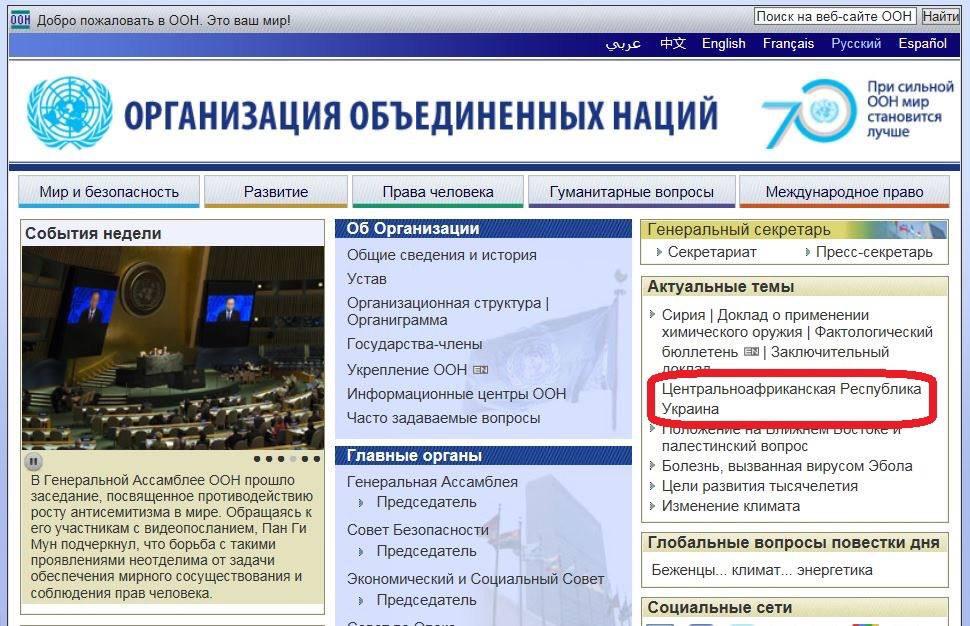
Task: Open the "Развитие" section
Action: [275, 190]
